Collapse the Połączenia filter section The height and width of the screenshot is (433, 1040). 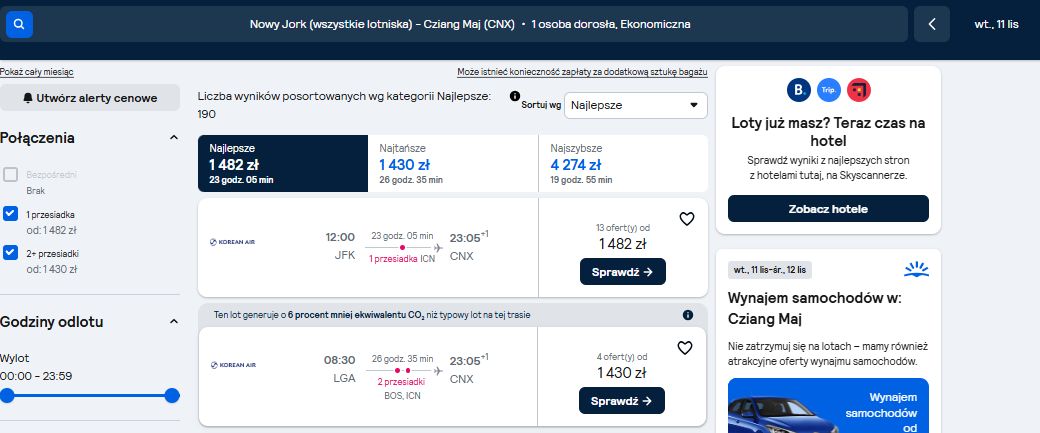click(x=174, y=138)
